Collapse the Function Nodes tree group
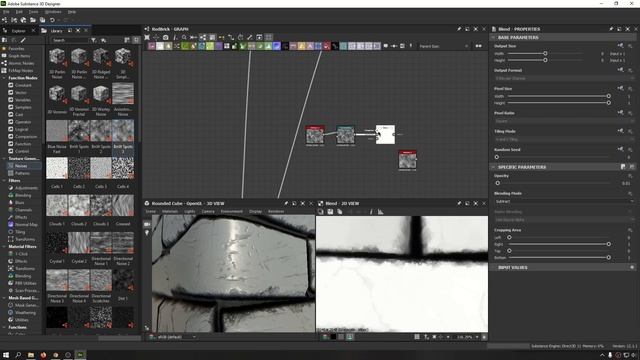Screen dimensions: 640x360 click(x=4, y=78)
